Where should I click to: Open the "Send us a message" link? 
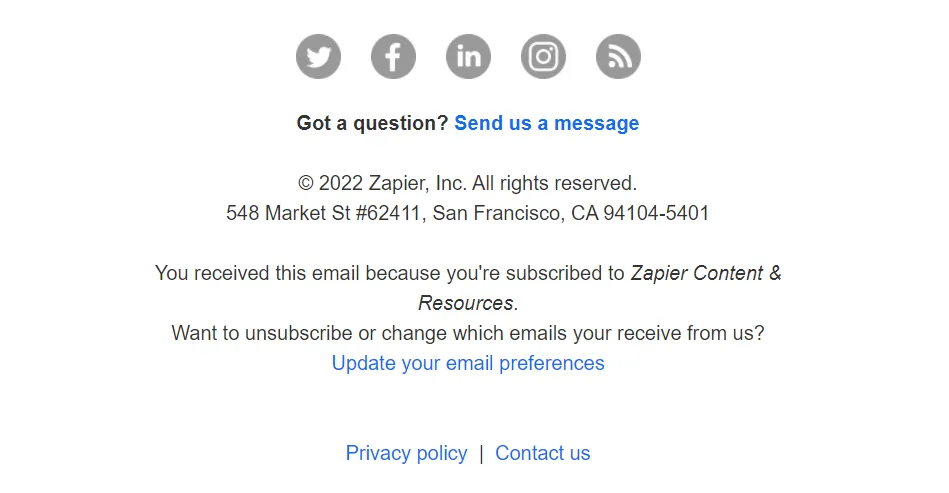coord(546,123)
